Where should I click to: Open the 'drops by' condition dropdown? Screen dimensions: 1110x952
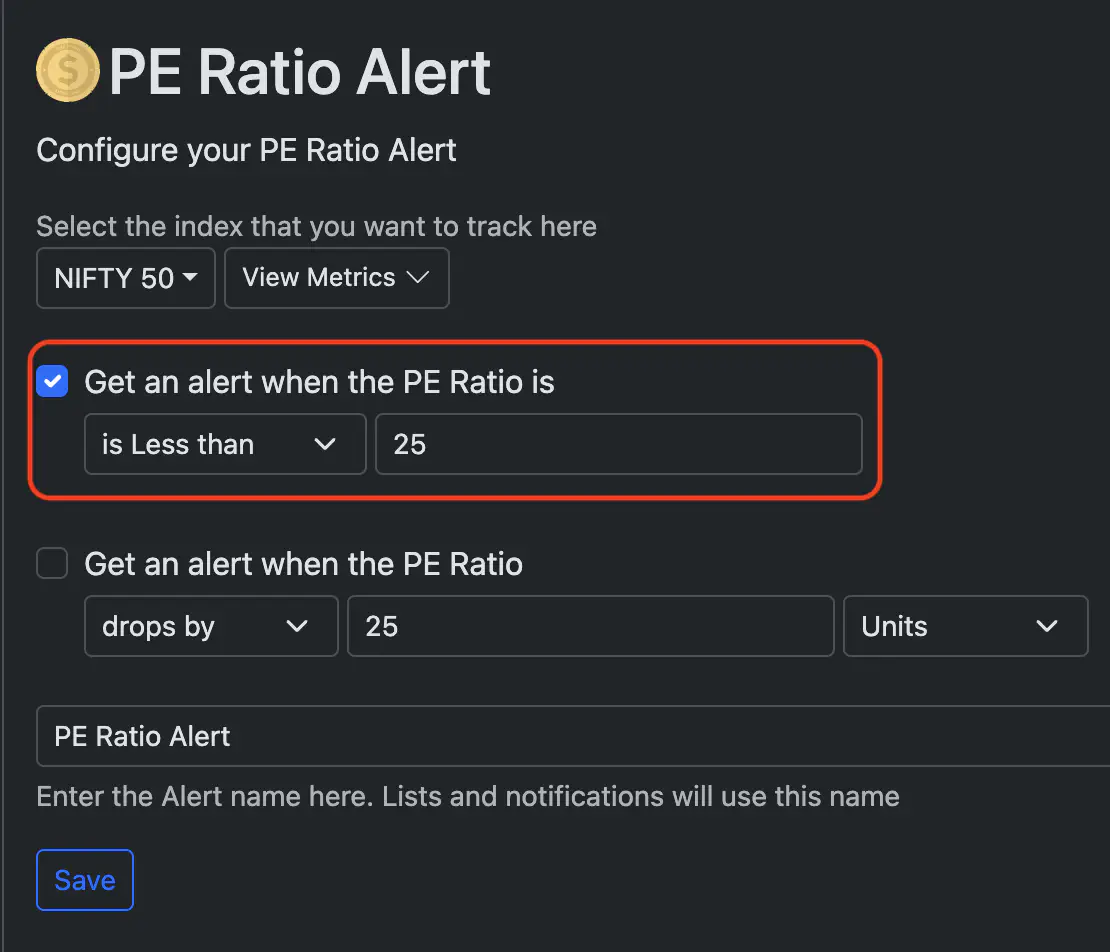tap(211, 626)
